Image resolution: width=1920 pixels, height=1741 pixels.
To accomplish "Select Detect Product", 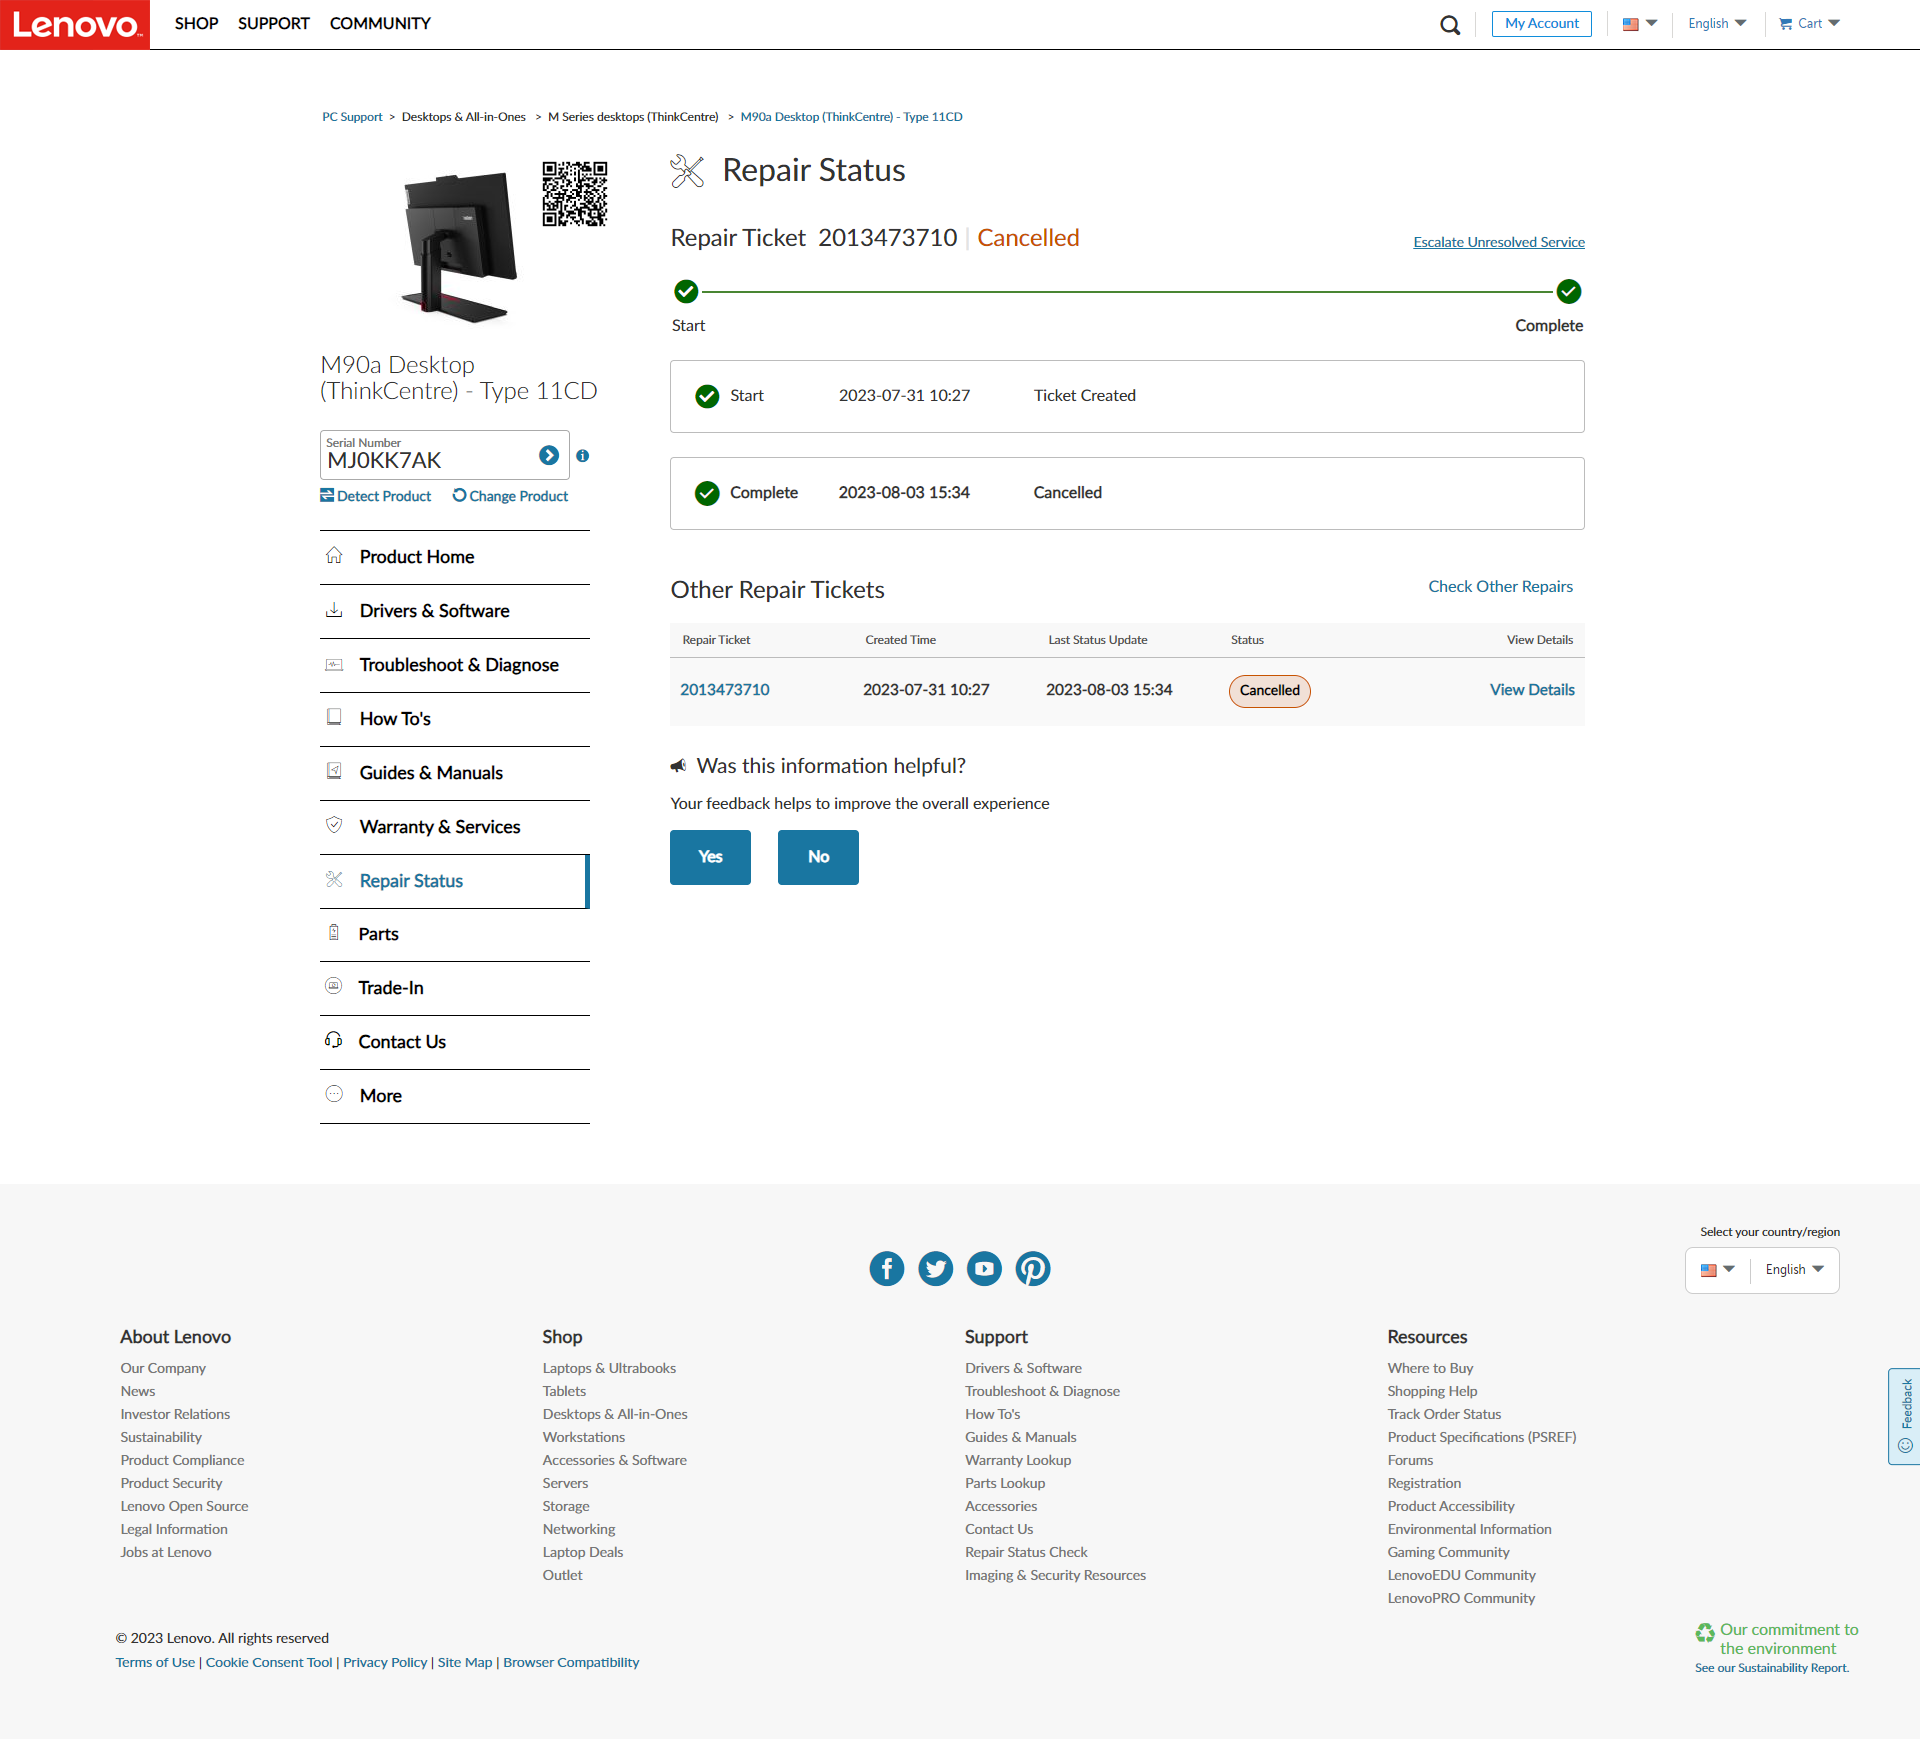I will click(x=375, y=496).
